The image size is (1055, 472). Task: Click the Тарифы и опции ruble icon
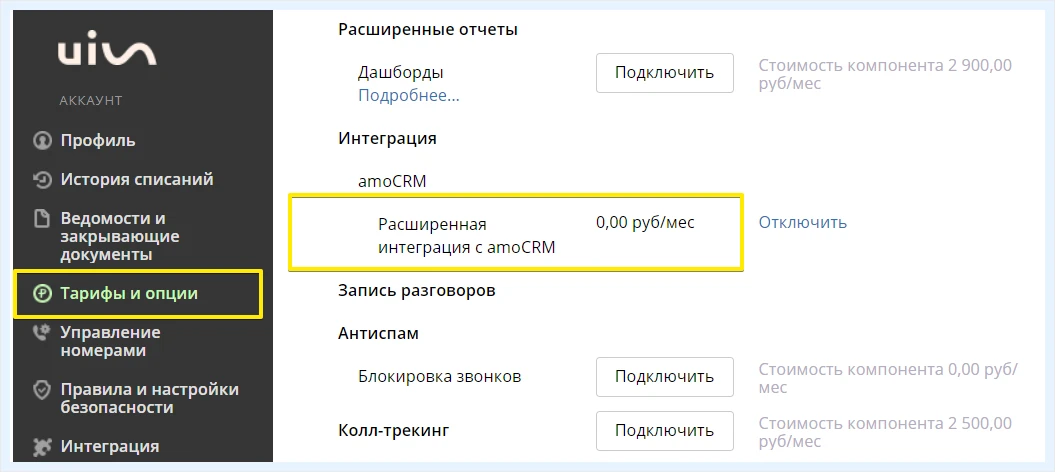click(x=42, y=294)
